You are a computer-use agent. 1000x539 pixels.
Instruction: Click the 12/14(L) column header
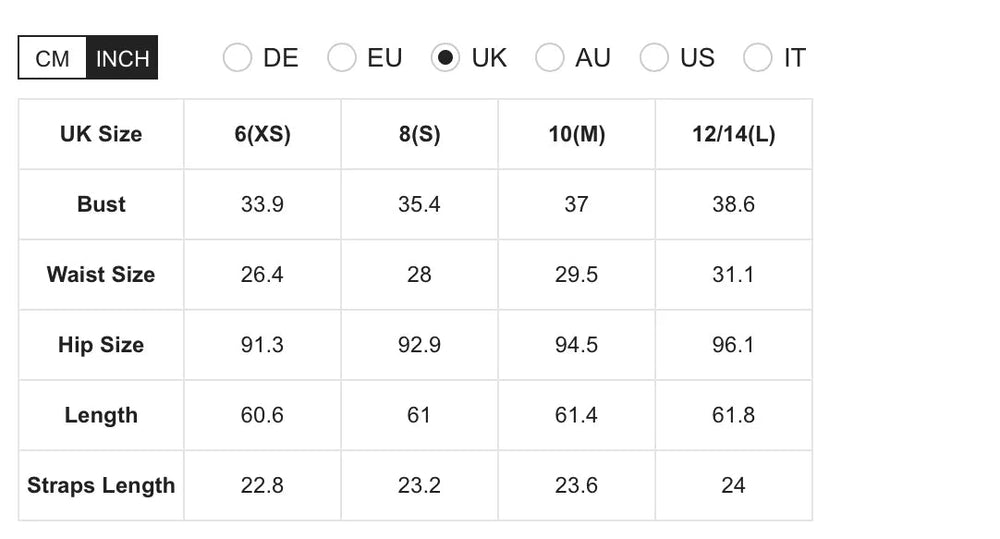point(733,134)
